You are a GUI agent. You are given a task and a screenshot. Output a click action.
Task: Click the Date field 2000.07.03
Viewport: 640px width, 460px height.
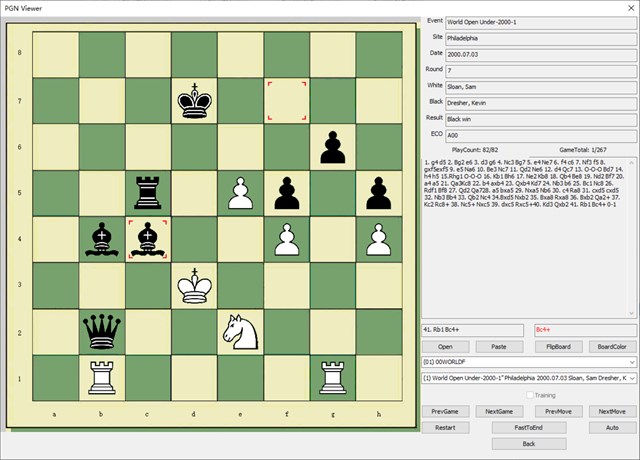(541, 54)
